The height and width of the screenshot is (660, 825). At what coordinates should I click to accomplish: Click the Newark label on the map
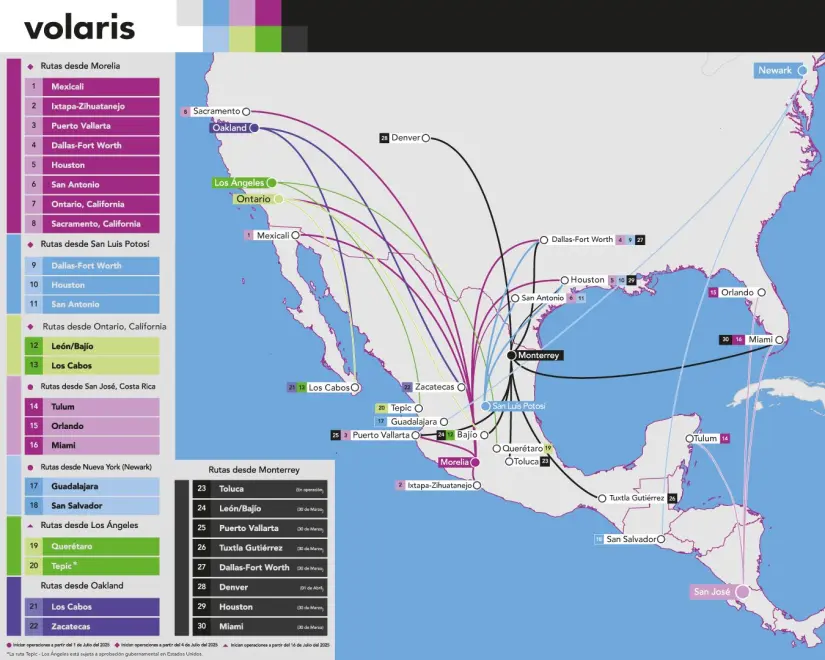pyautogui.click(x=775, y=71)
